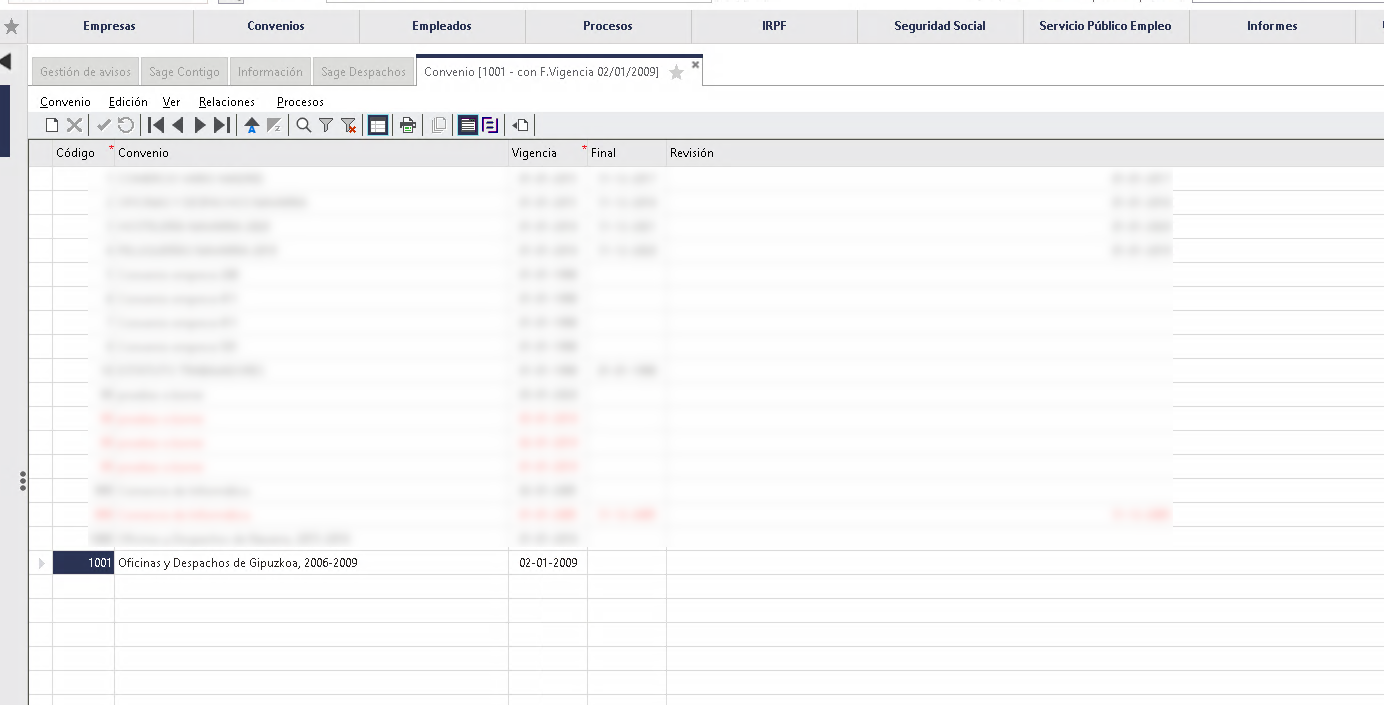Image resolution: width=1384 pixels, height=705 pixels.
Task: Switch to Sage Despachos tab
Action: pyautogui.click(x=363, y=72)
